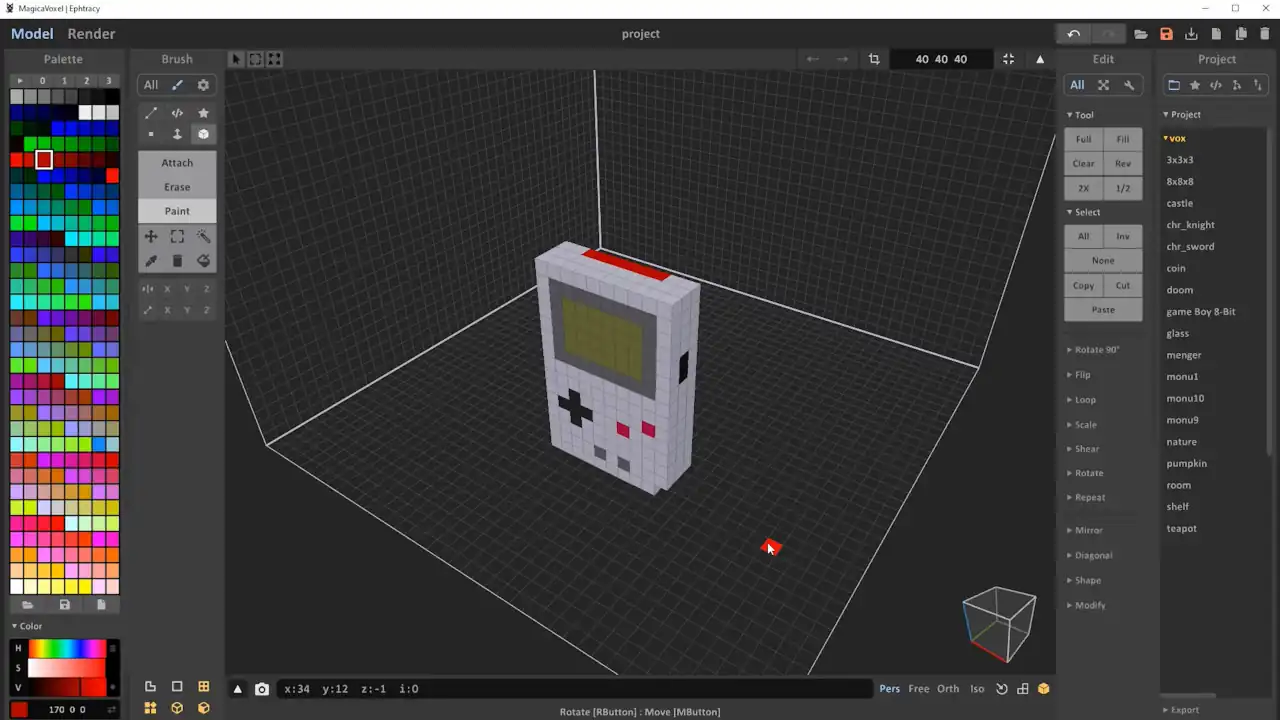The height and width of the screenshot is (720, 1280).
Task: Take a screenshot with the camera icon
Action: (x=262, y=689)
